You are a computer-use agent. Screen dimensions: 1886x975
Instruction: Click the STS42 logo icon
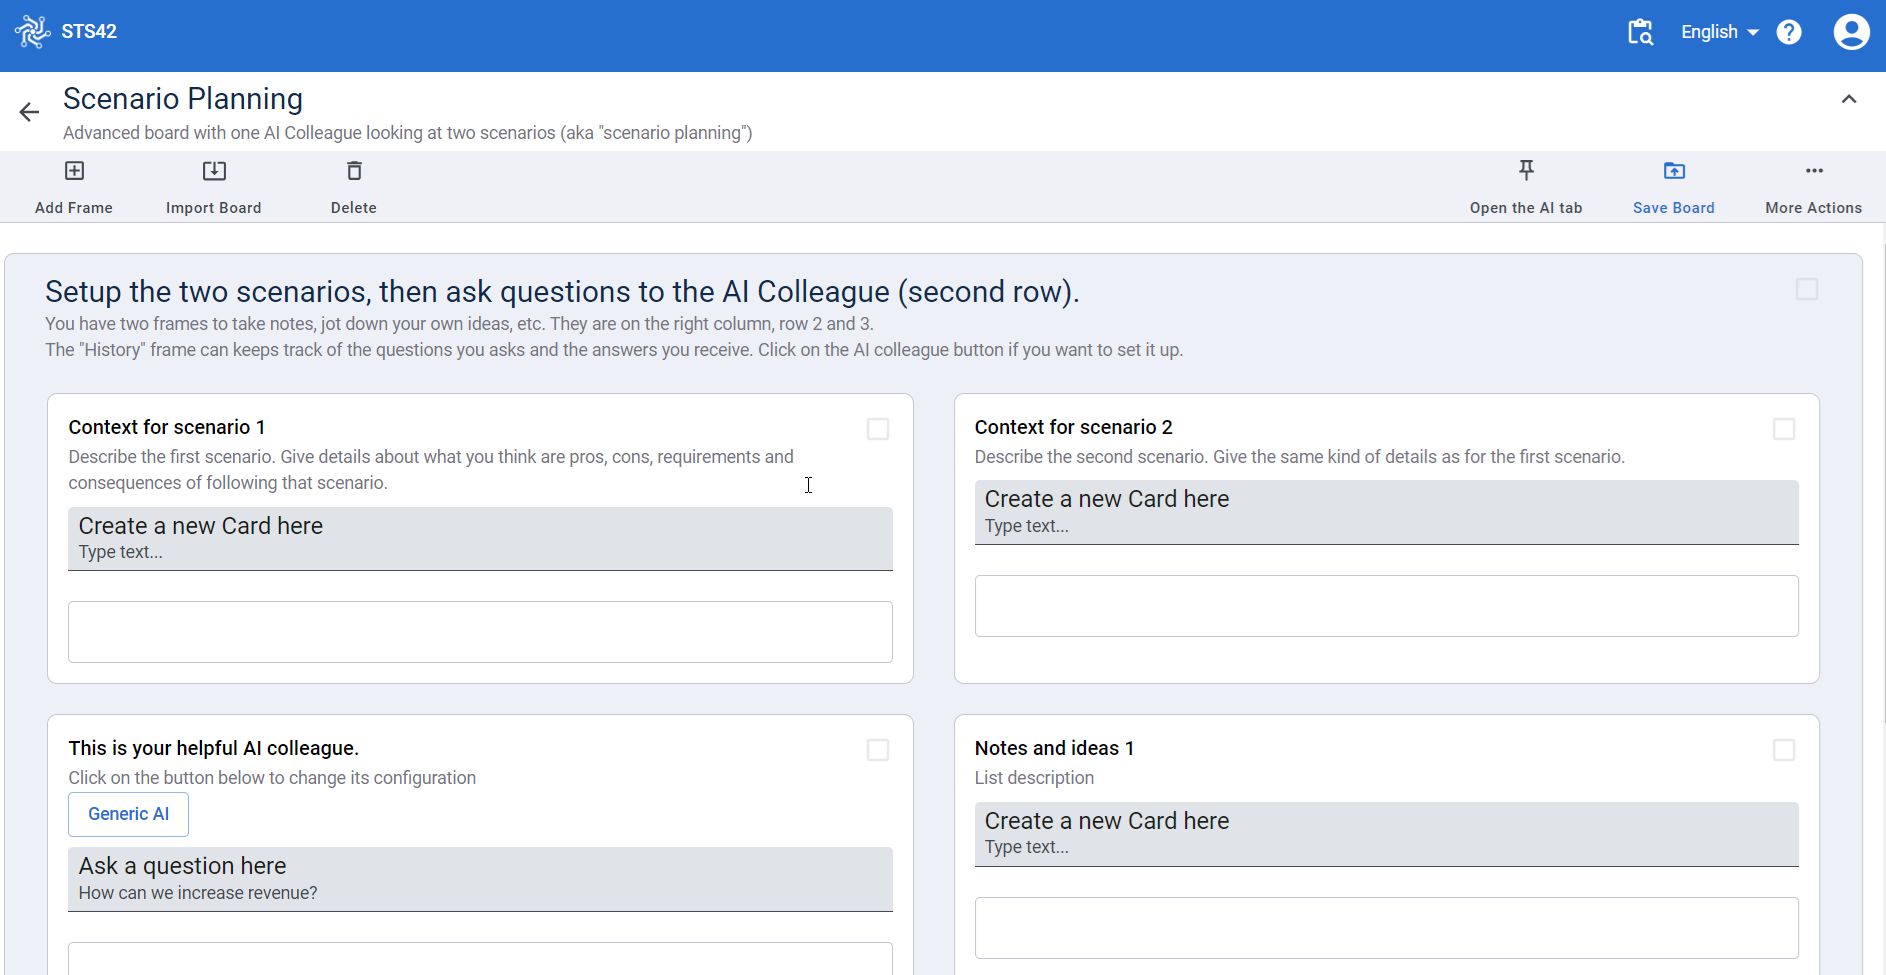[32, 32]
